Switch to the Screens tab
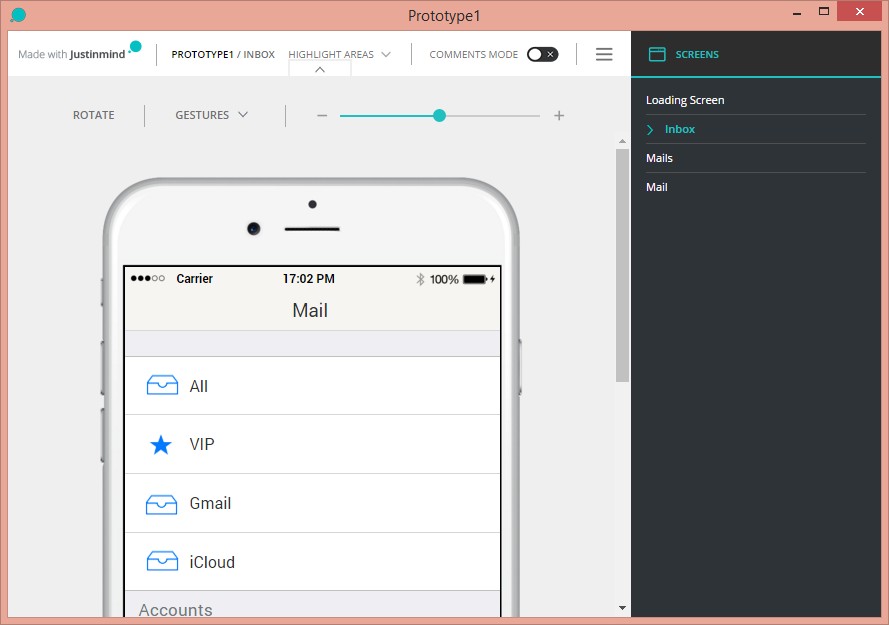The image size is (889, 625). pos(697,54)
